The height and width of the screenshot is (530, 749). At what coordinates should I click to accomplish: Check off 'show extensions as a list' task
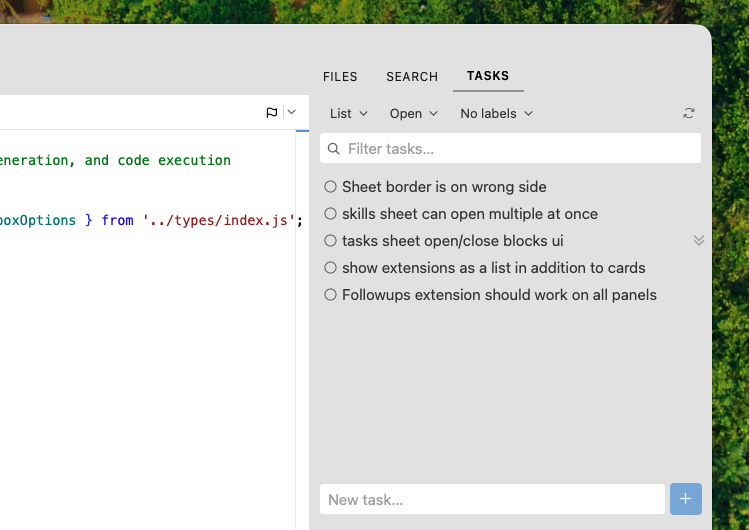coord(330,267)
